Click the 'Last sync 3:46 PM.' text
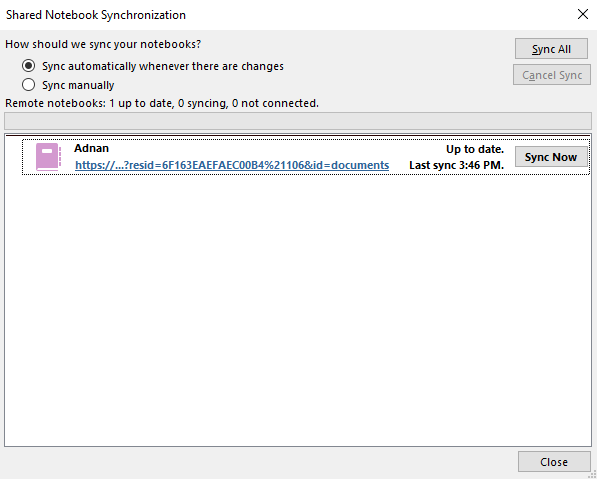This screenshot has width=597, height=479. tap(457, 165)
